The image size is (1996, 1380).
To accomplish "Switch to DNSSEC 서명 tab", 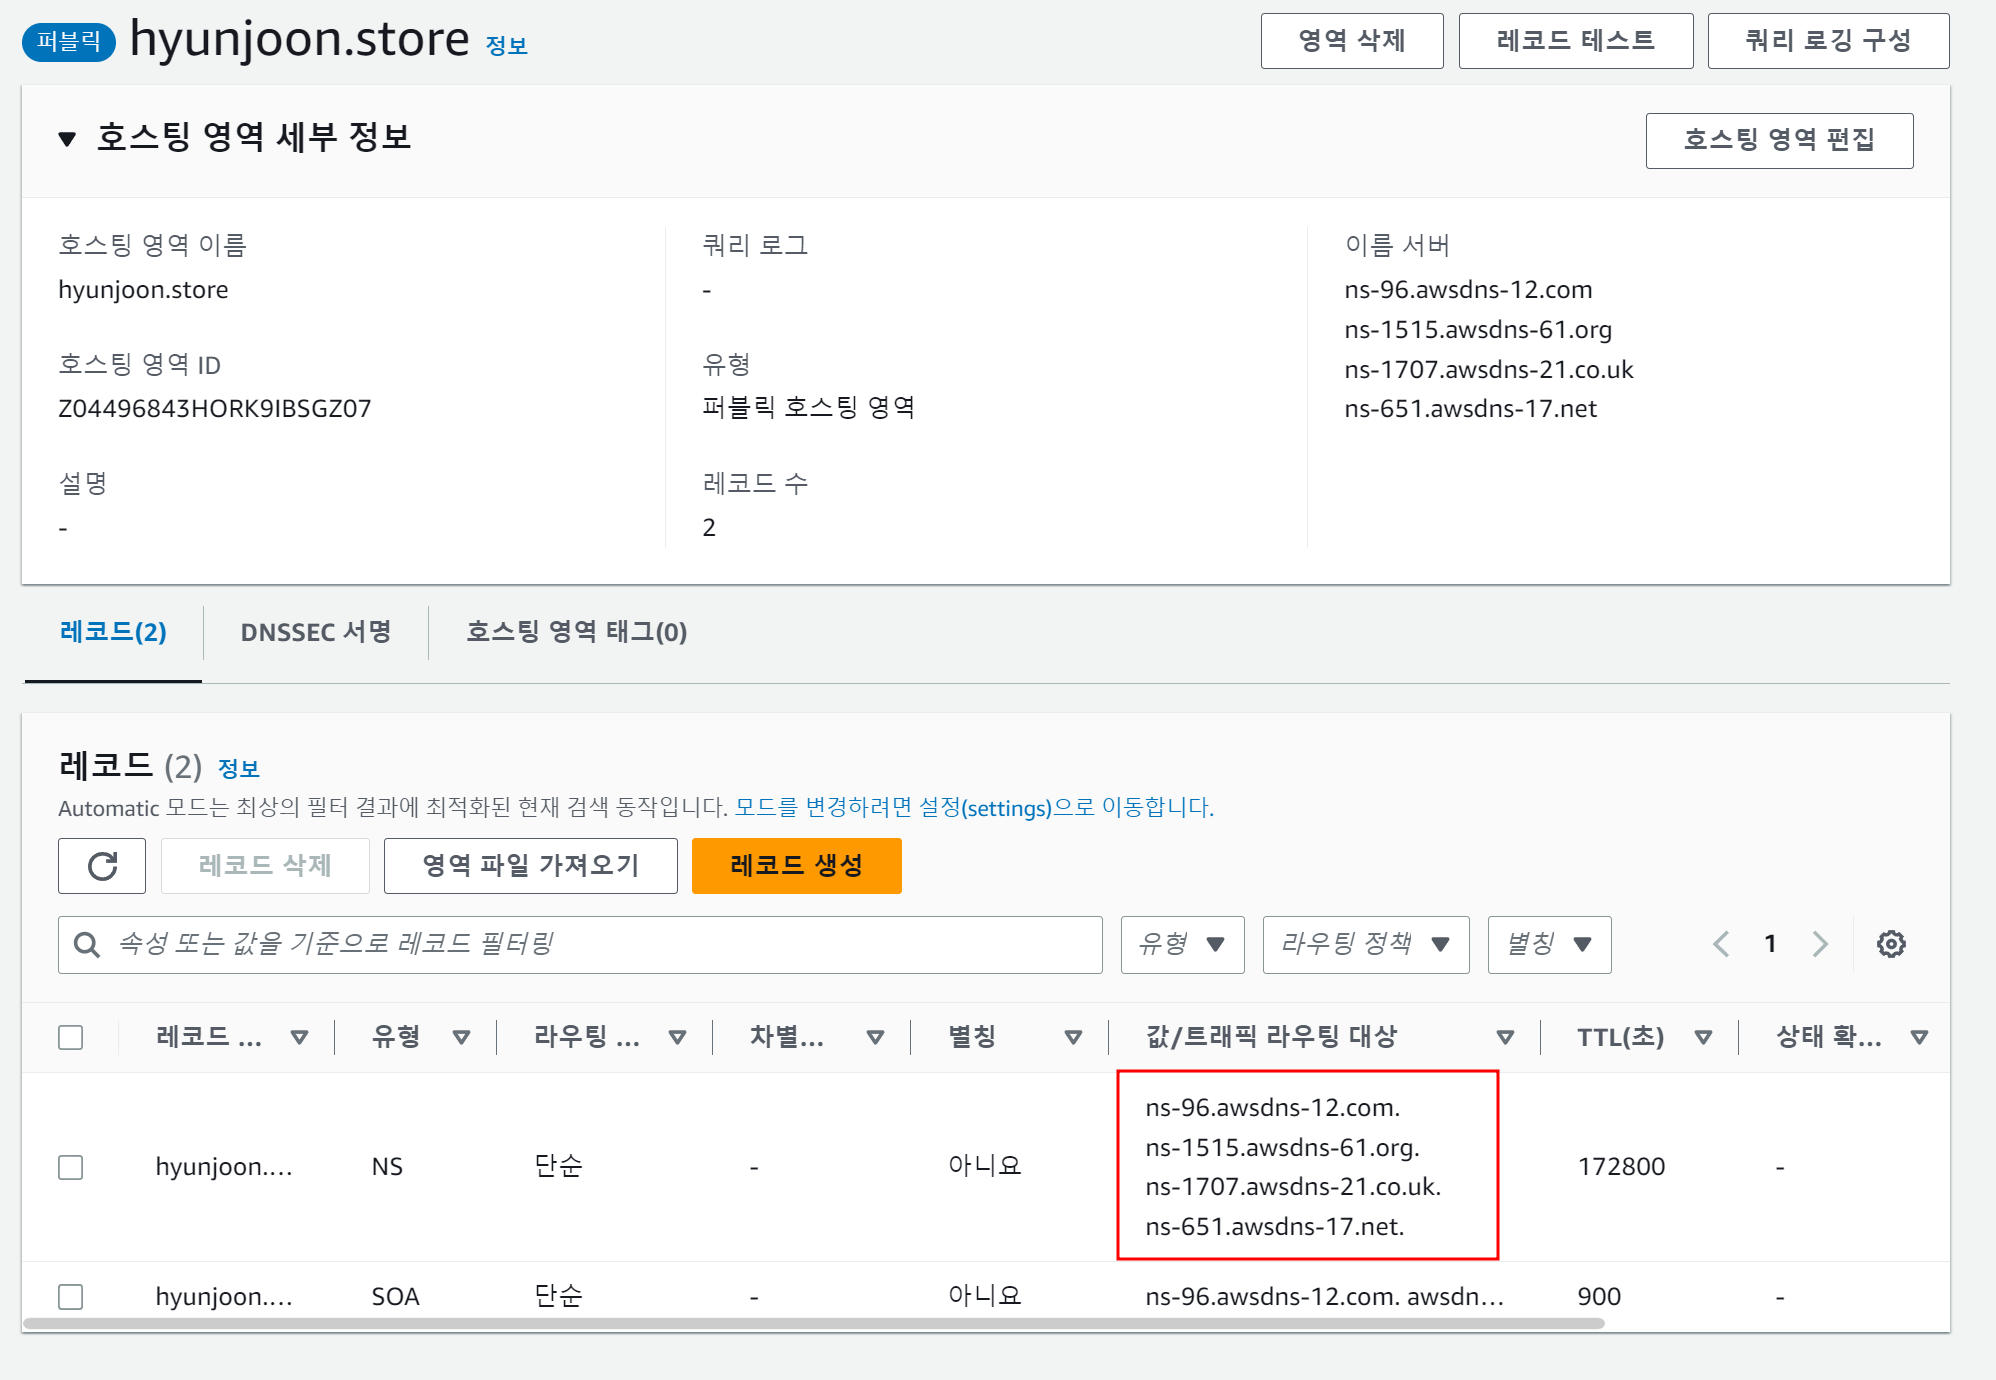I will click(x=315, y=632).
